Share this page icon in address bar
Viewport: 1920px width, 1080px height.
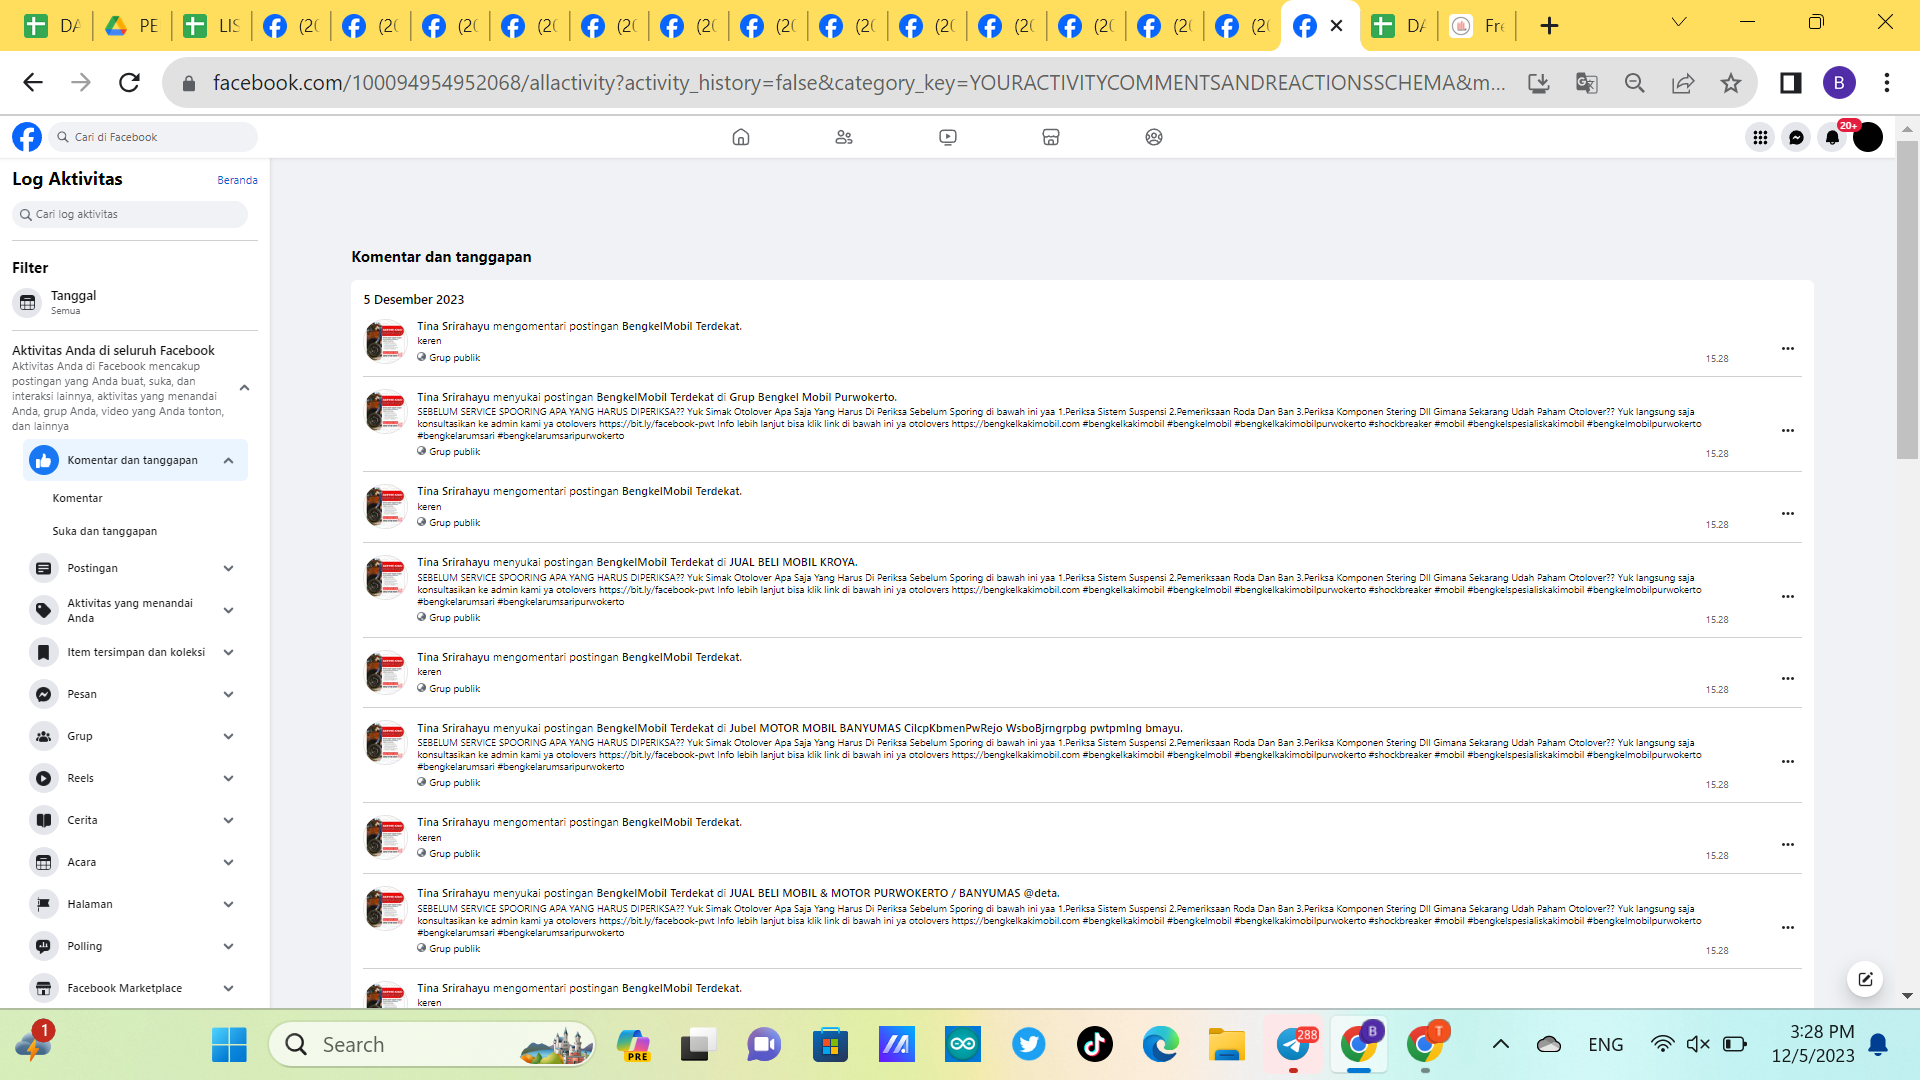(x=1683, y=83)
